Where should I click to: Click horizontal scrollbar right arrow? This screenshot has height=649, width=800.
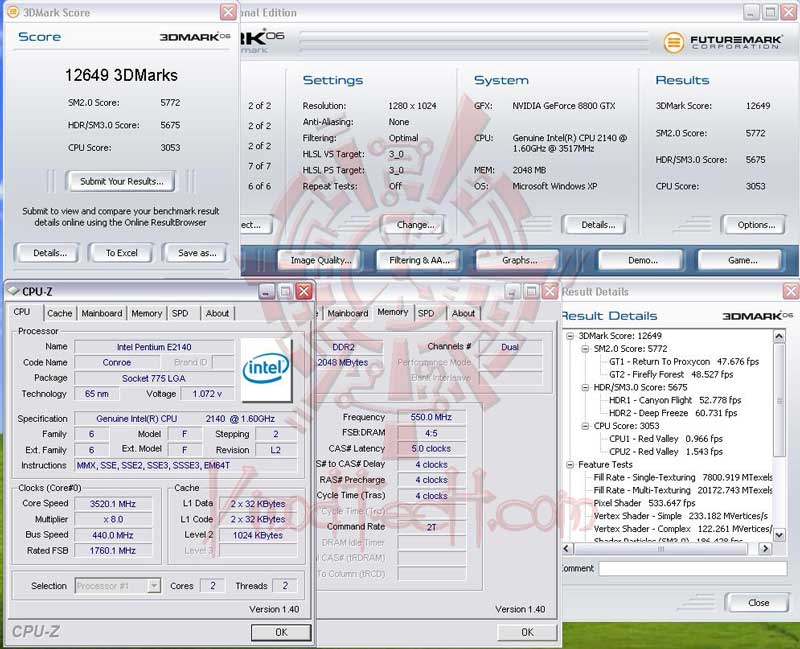pos(764,548)
